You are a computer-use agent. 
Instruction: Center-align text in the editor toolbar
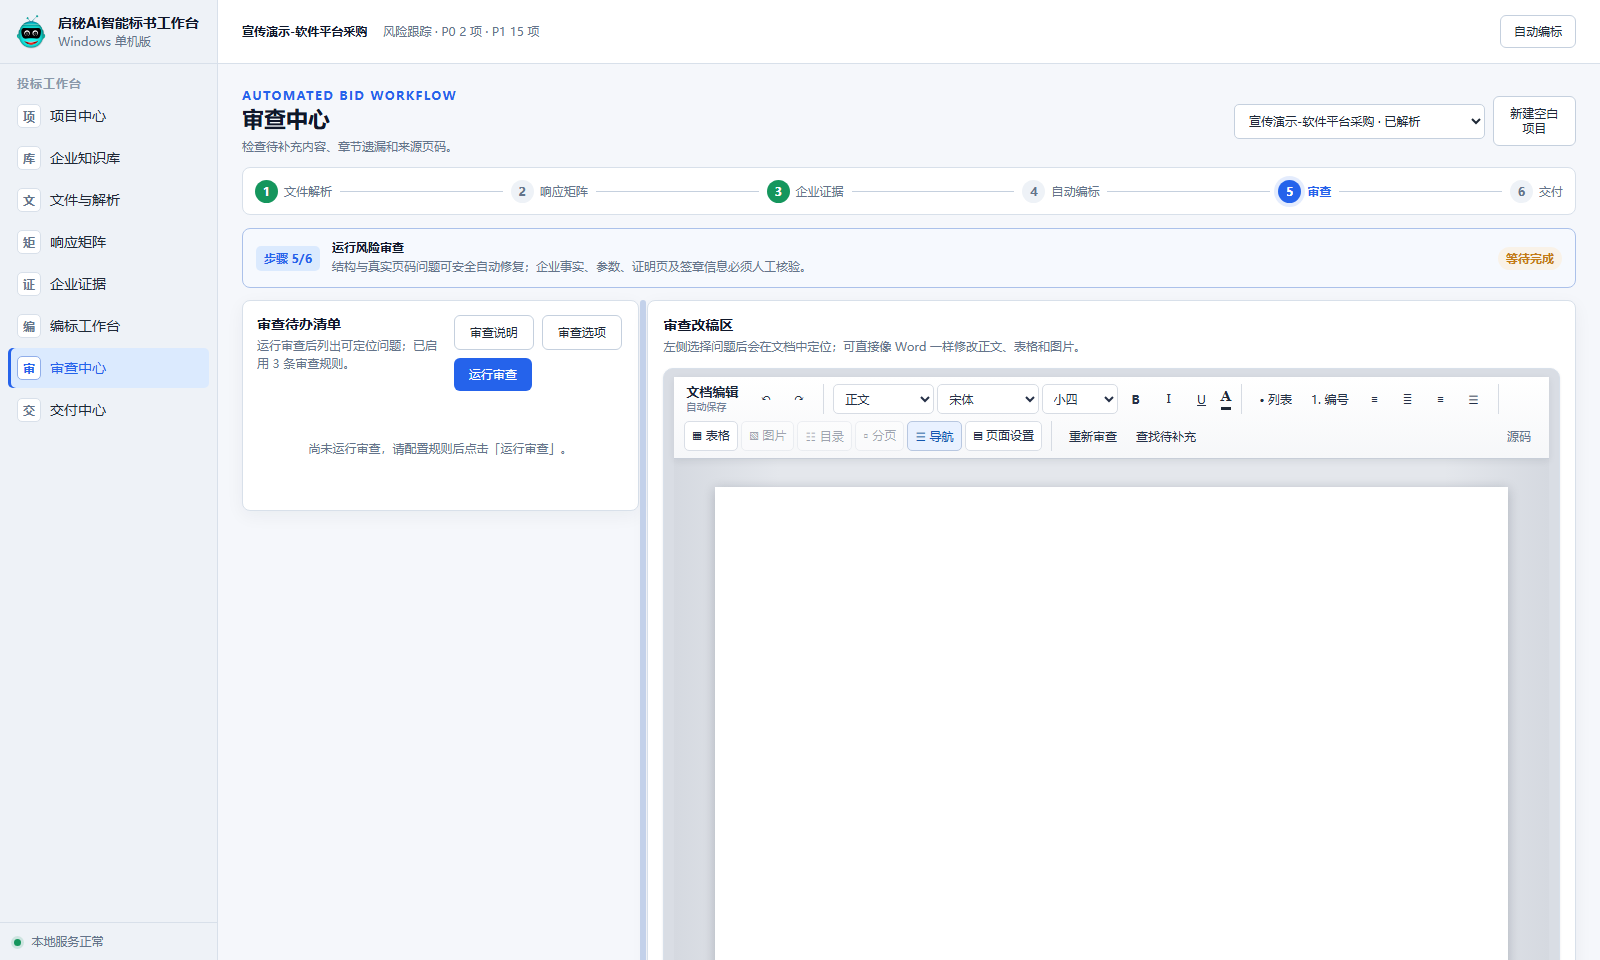[1407, 399]
